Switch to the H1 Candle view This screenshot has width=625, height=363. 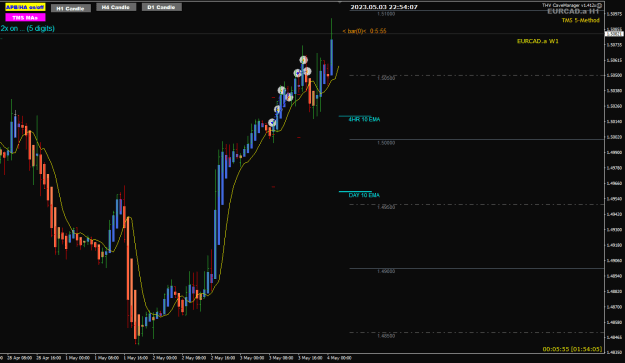click(x=71, y=8)
